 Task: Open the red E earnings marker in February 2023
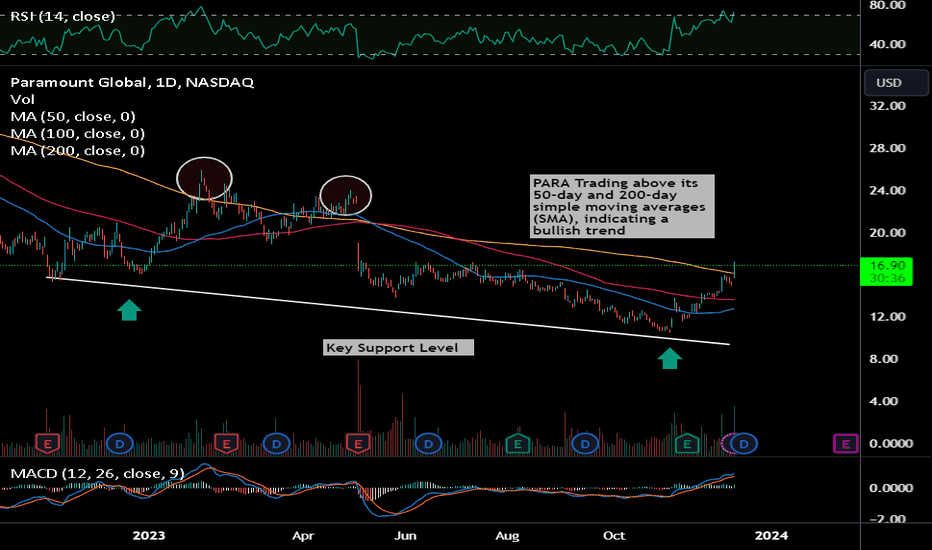pyautogui.click(x=226, y=444)
